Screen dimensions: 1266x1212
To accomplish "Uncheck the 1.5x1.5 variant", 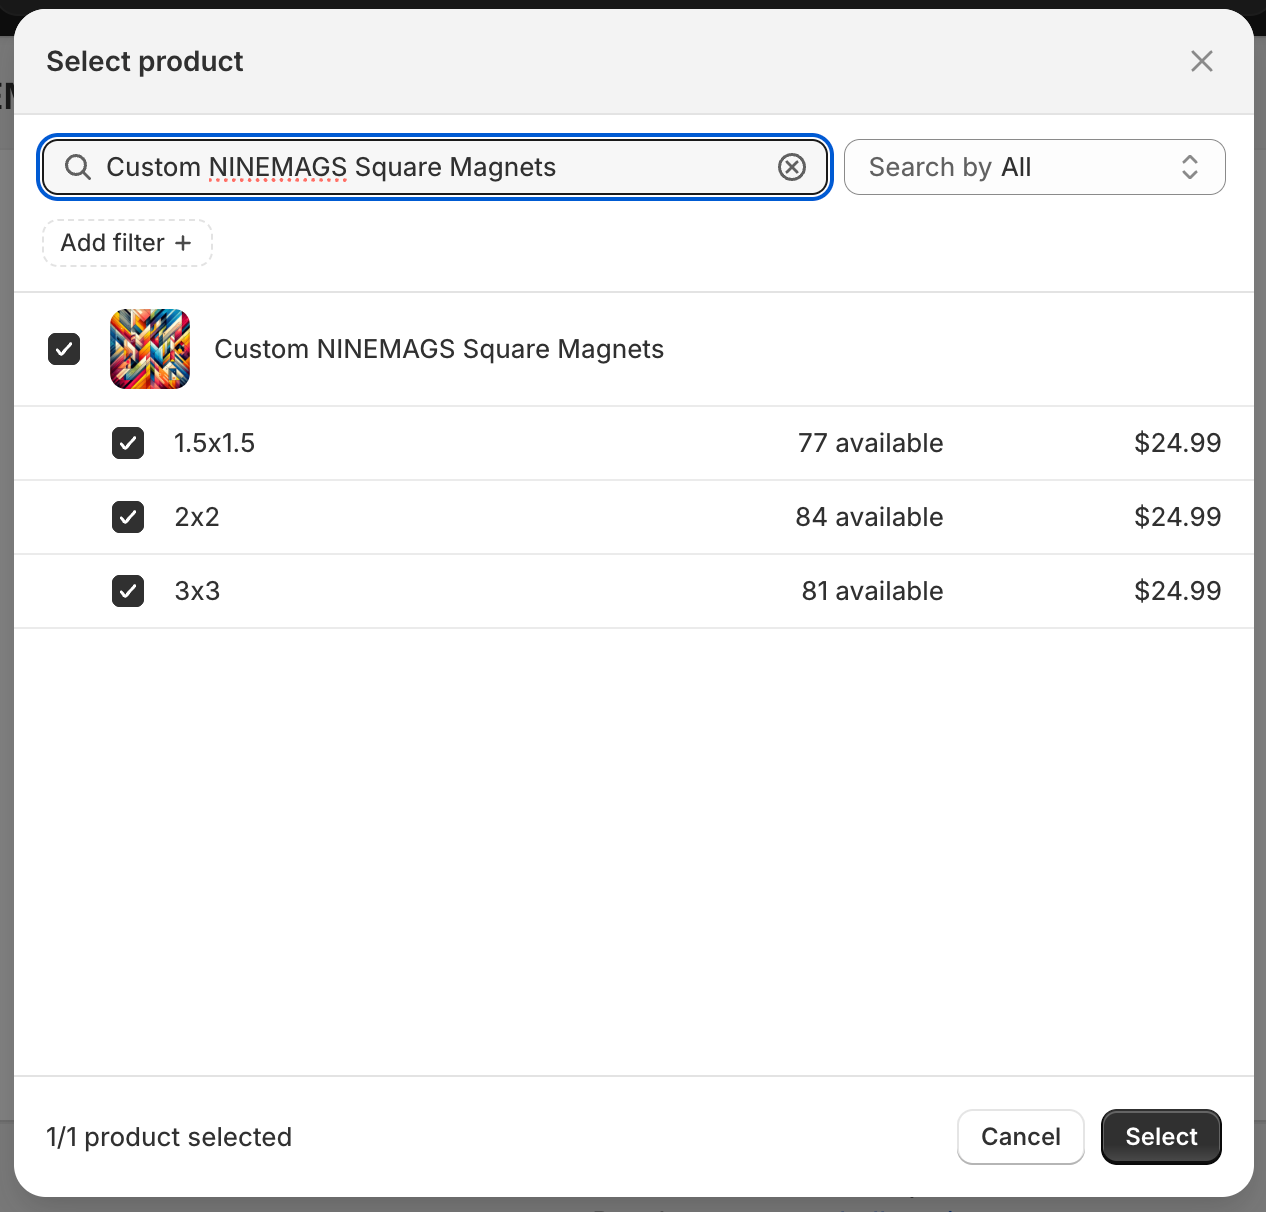I will click(x=128, y=443).
